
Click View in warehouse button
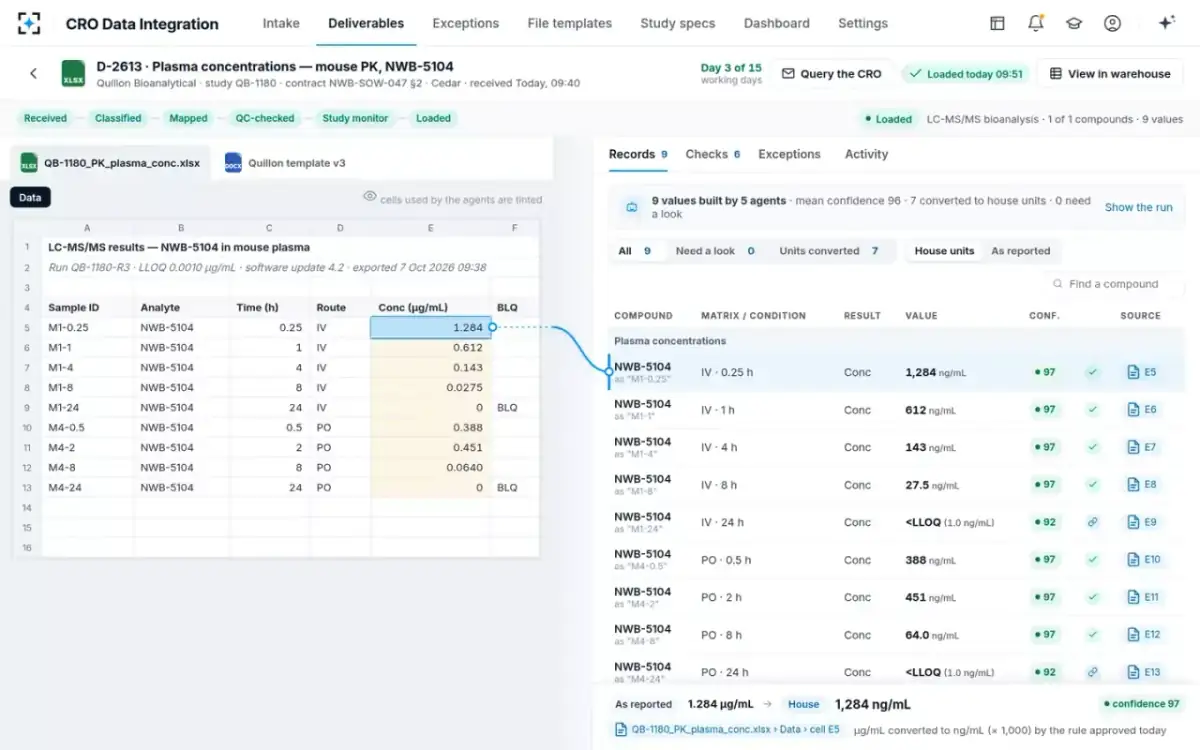point(1109,74)
